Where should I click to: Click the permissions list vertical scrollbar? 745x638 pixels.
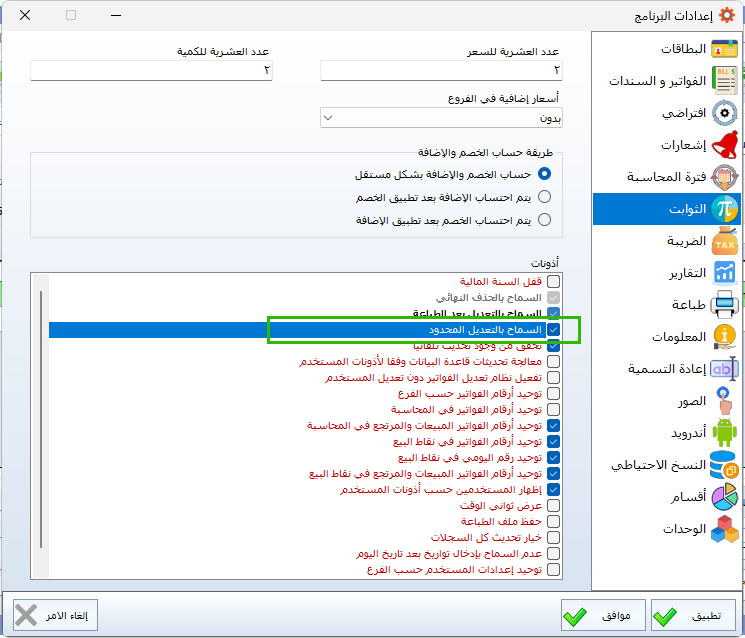[40, 420]
